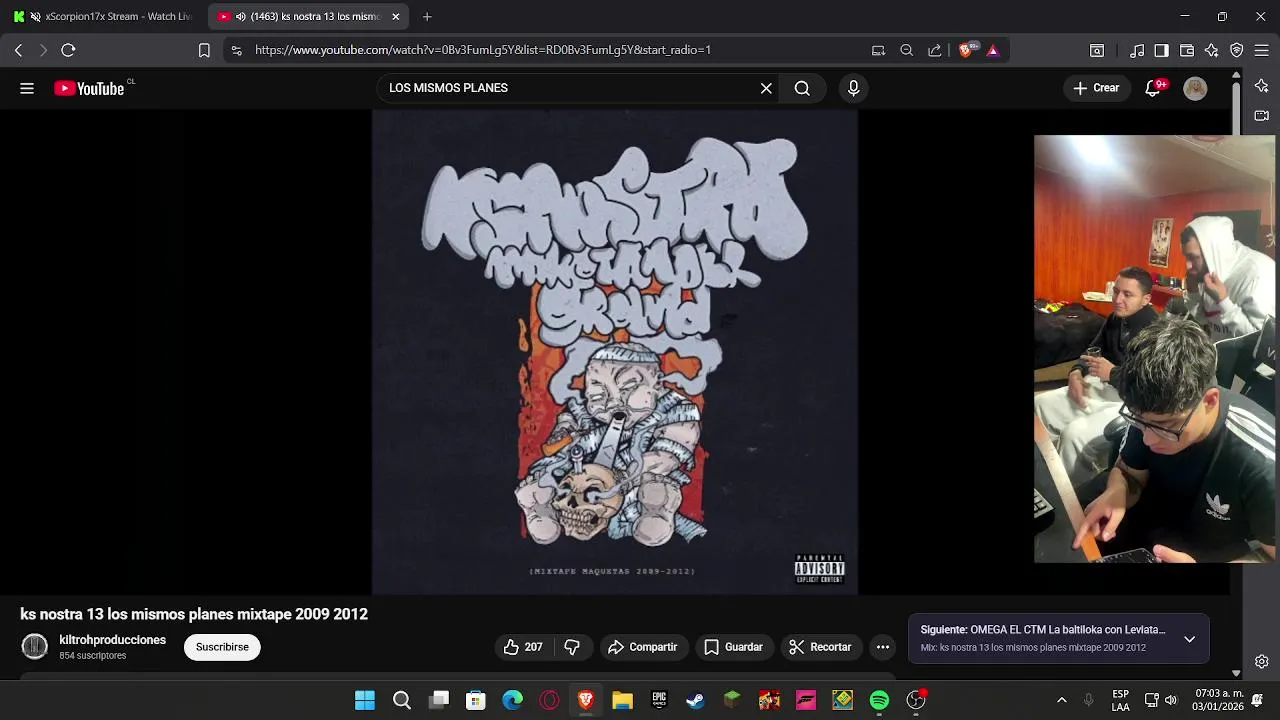Image resolution: width=1280 pixels, height=720 pixels.
Task: Clear the search box text
Action: (x=766, y=88)
